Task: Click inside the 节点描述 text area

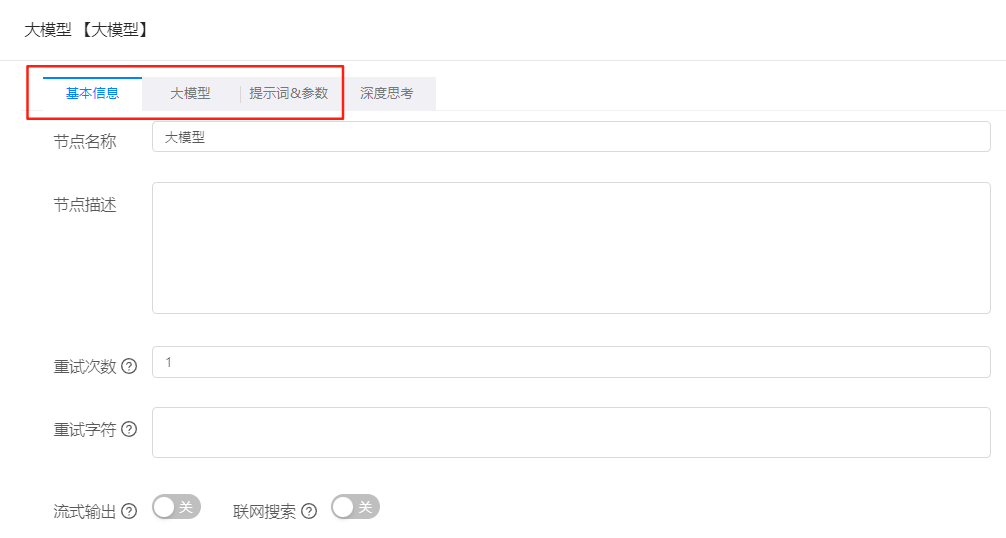Action: pos(571,248)
